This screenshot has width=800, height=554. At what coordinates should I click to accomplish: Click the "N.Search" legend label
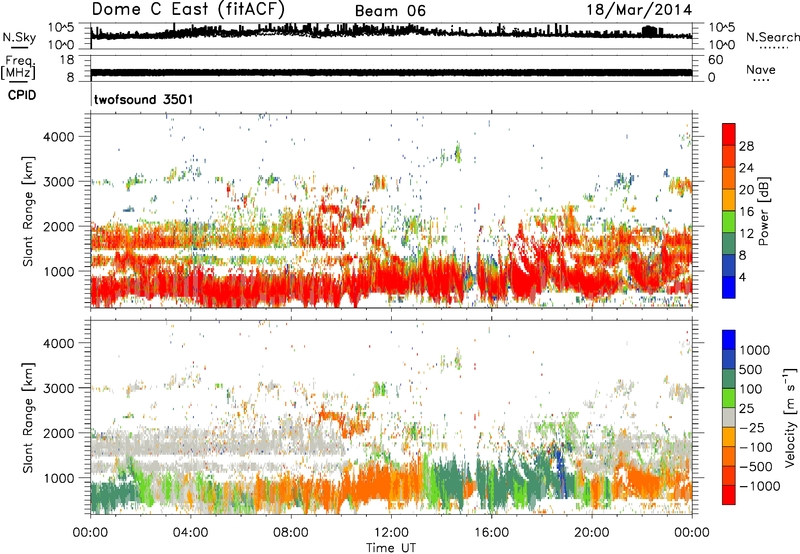point(772,37)
